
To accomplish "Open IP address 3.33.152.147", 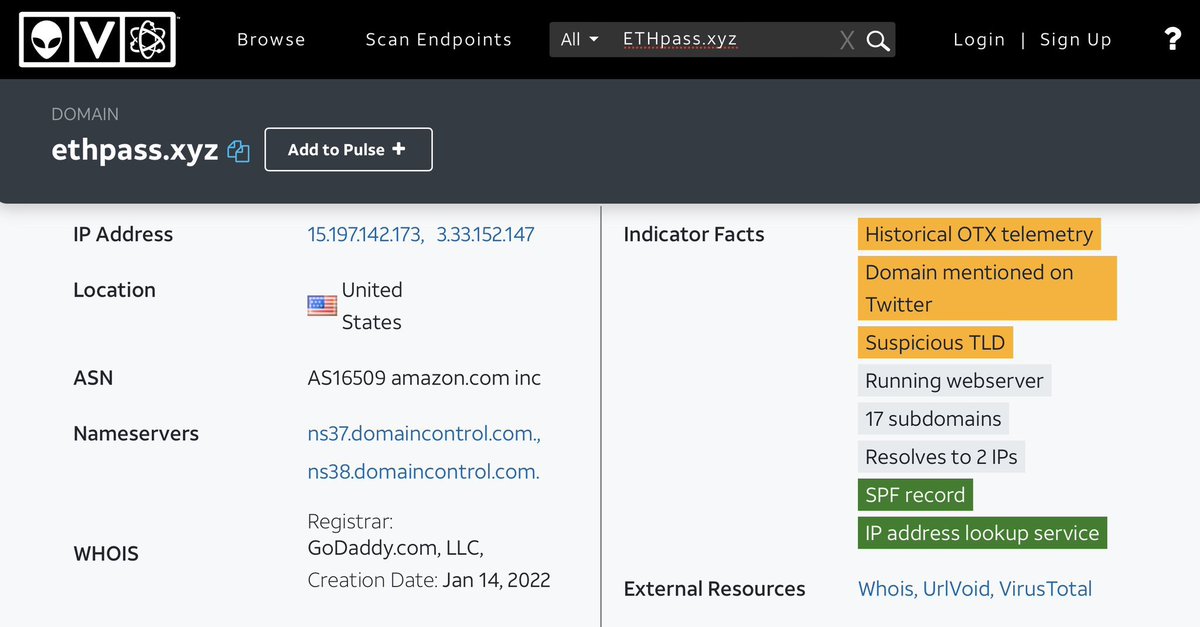I will pyautogui.click(x=485, y=234).
